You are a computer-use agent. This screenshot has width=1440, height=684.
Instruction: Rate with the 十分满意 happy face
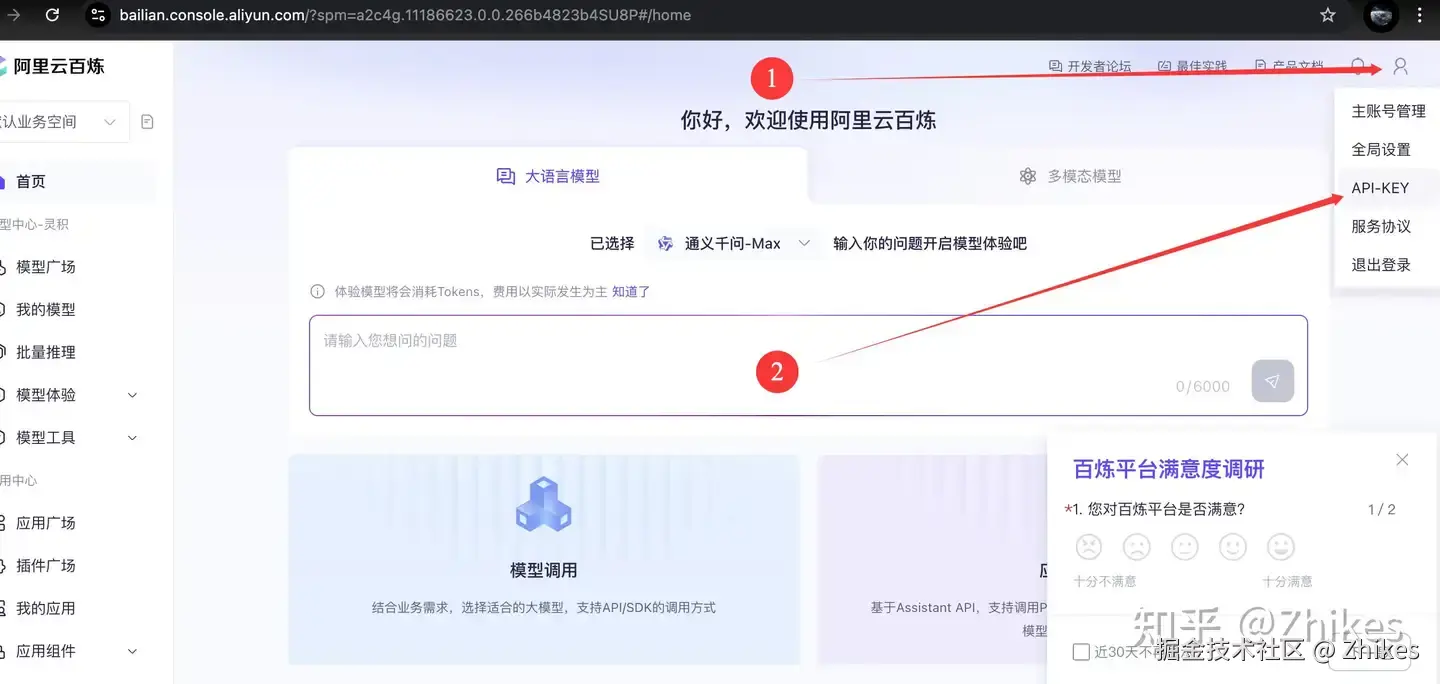pos(1281,546)
